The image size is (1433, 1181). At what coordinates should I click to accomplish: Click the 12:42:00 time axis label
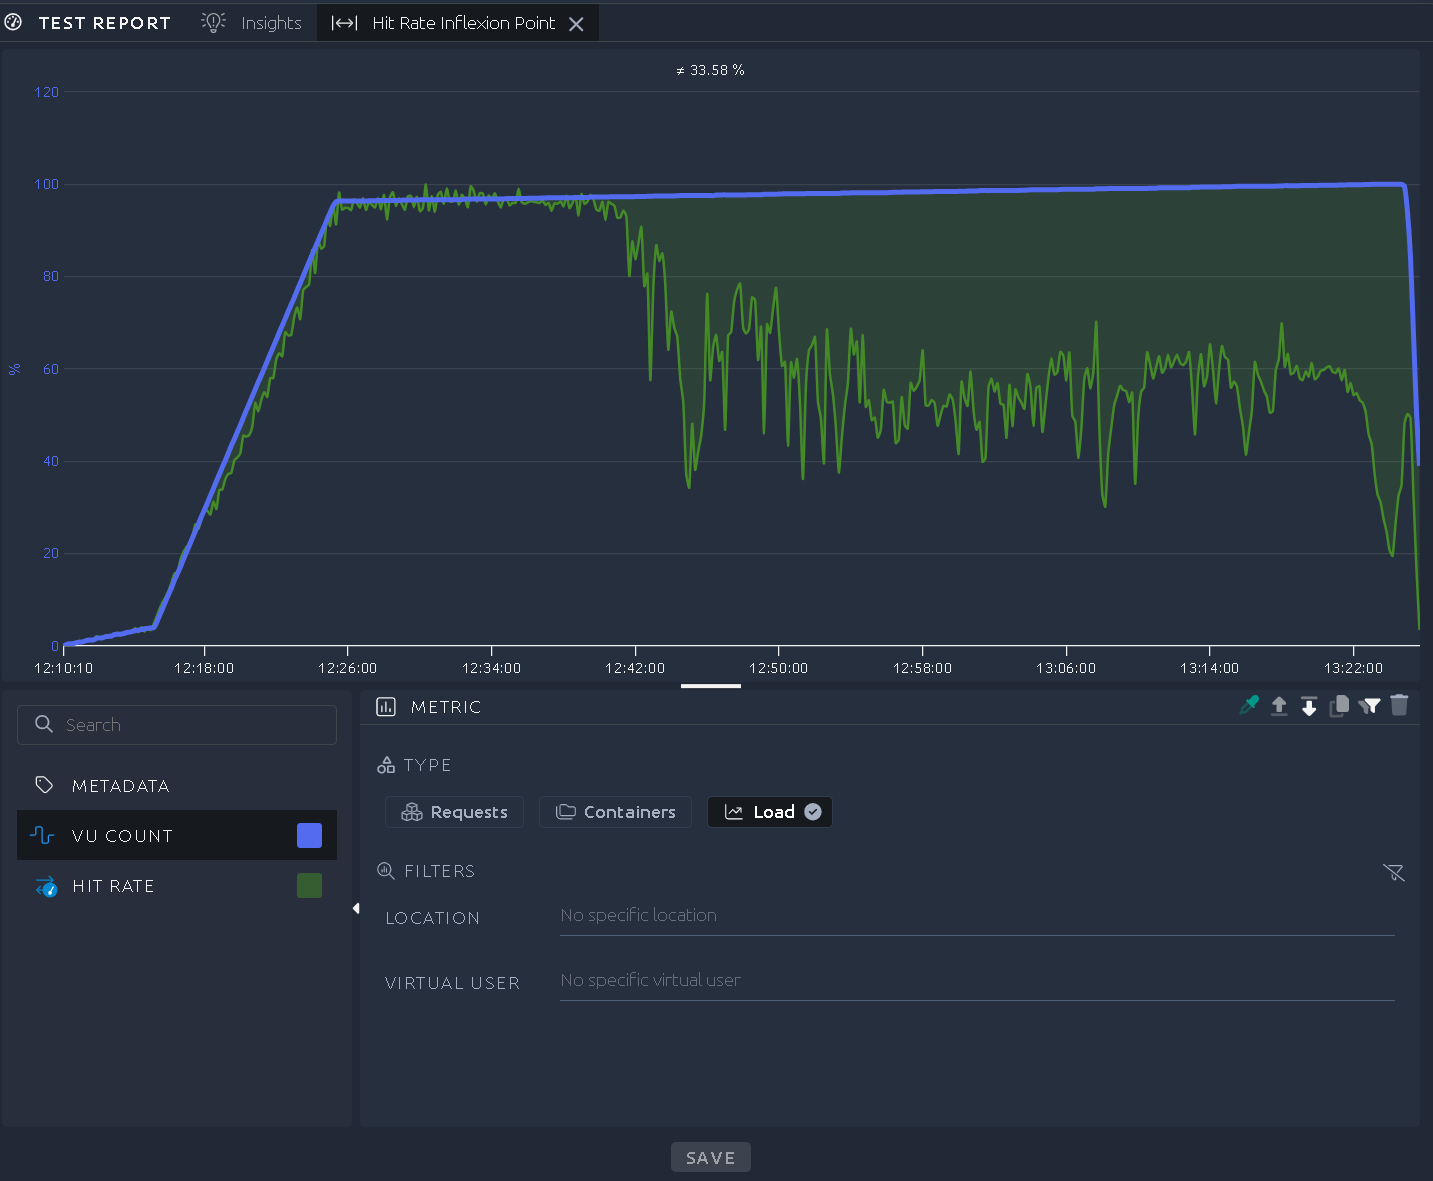635,668
